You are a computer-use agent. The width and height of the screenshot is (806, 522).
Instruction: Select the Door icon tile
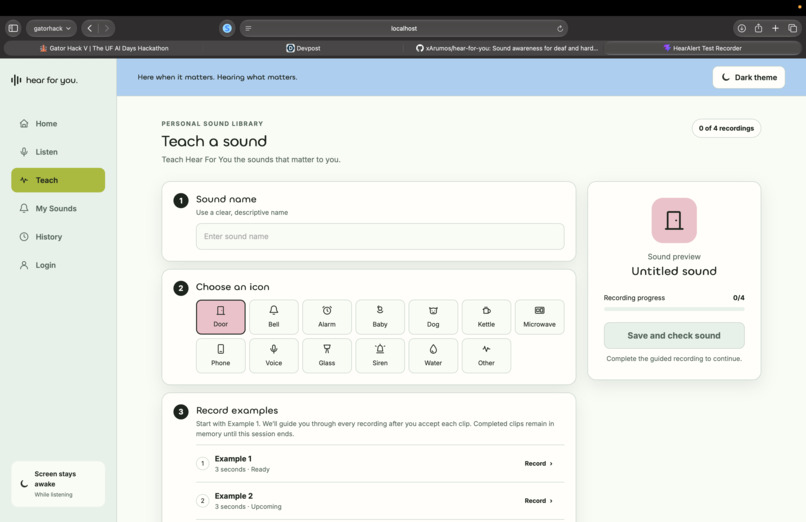tap(221, 317)
